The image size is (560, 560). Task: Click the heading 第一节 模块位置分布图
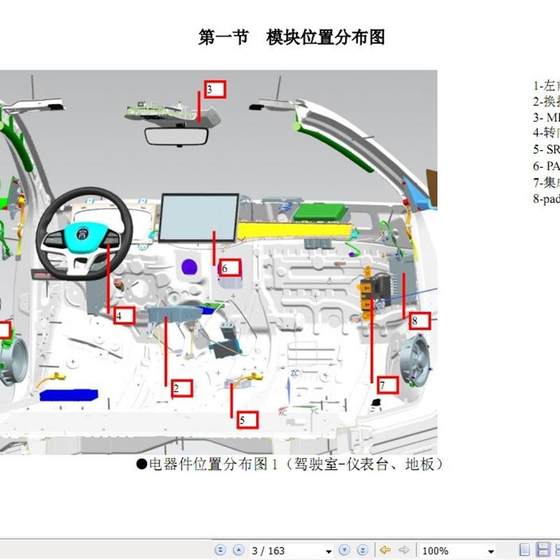pyautogui.click(x=291, y=37)
